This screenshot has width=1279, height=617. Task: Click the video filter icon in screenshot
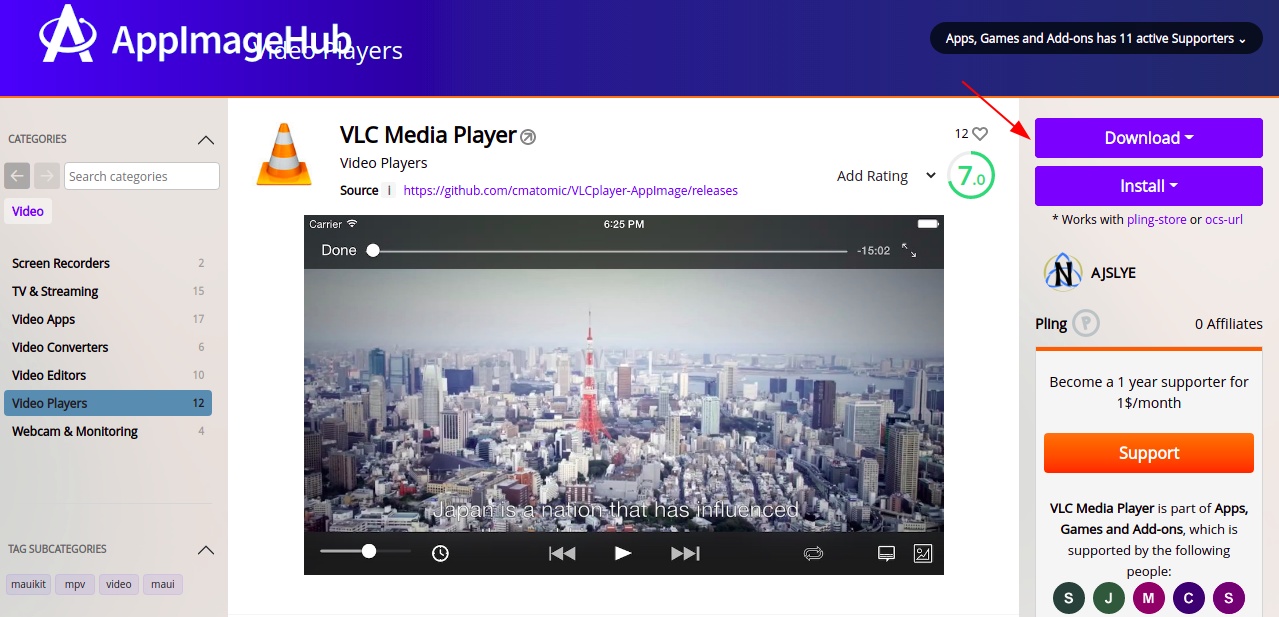pyautogui.click(x=923, y=553)
